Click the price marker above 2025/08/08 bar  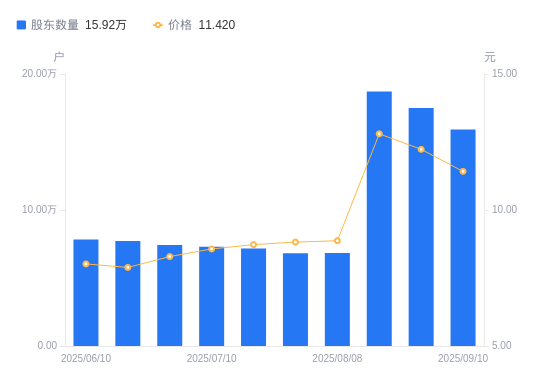coord(337,241)
